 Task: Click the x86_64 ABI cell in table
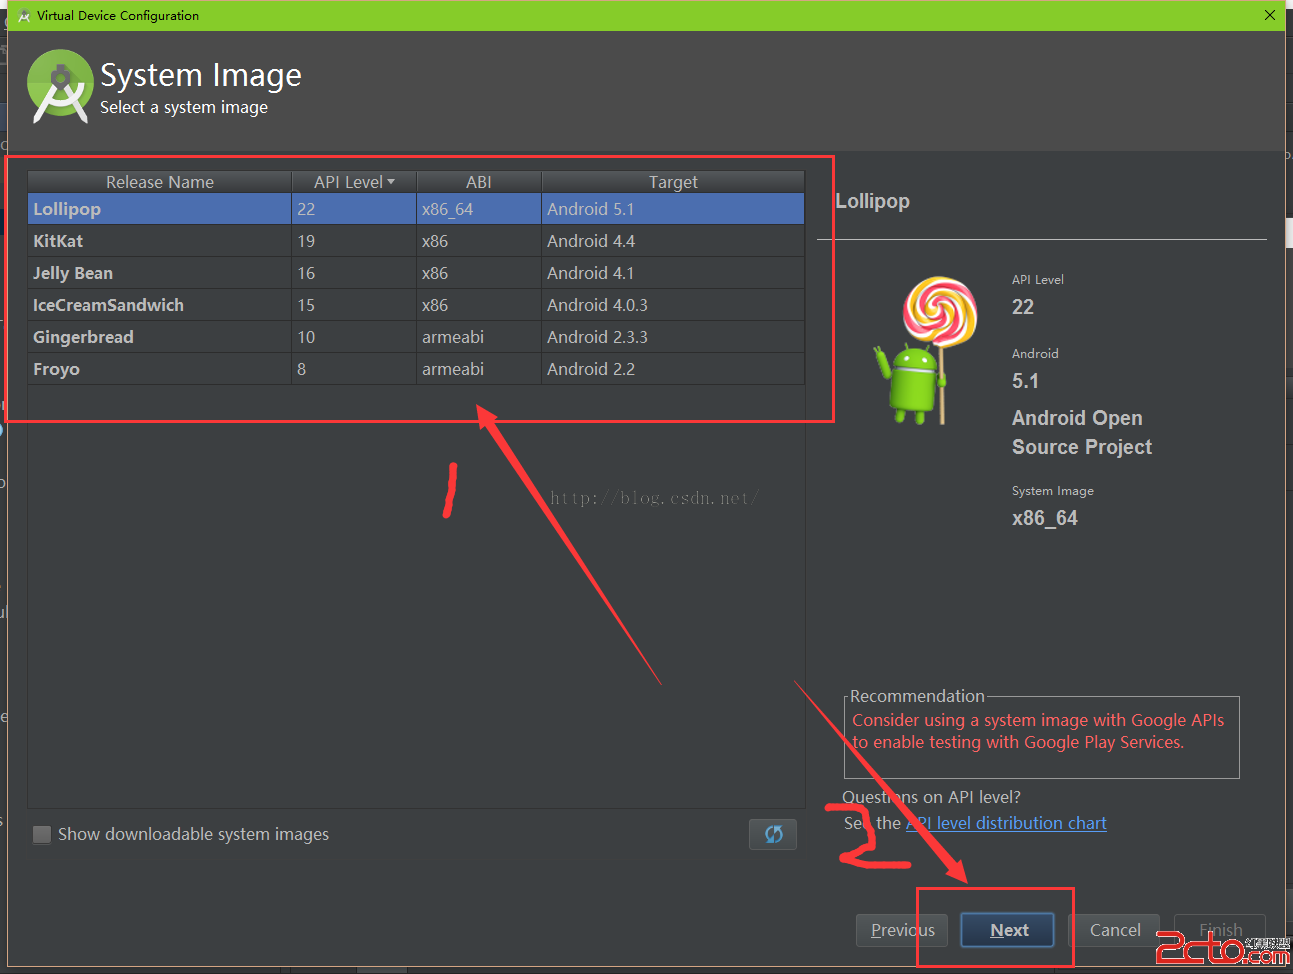(479, 209)
